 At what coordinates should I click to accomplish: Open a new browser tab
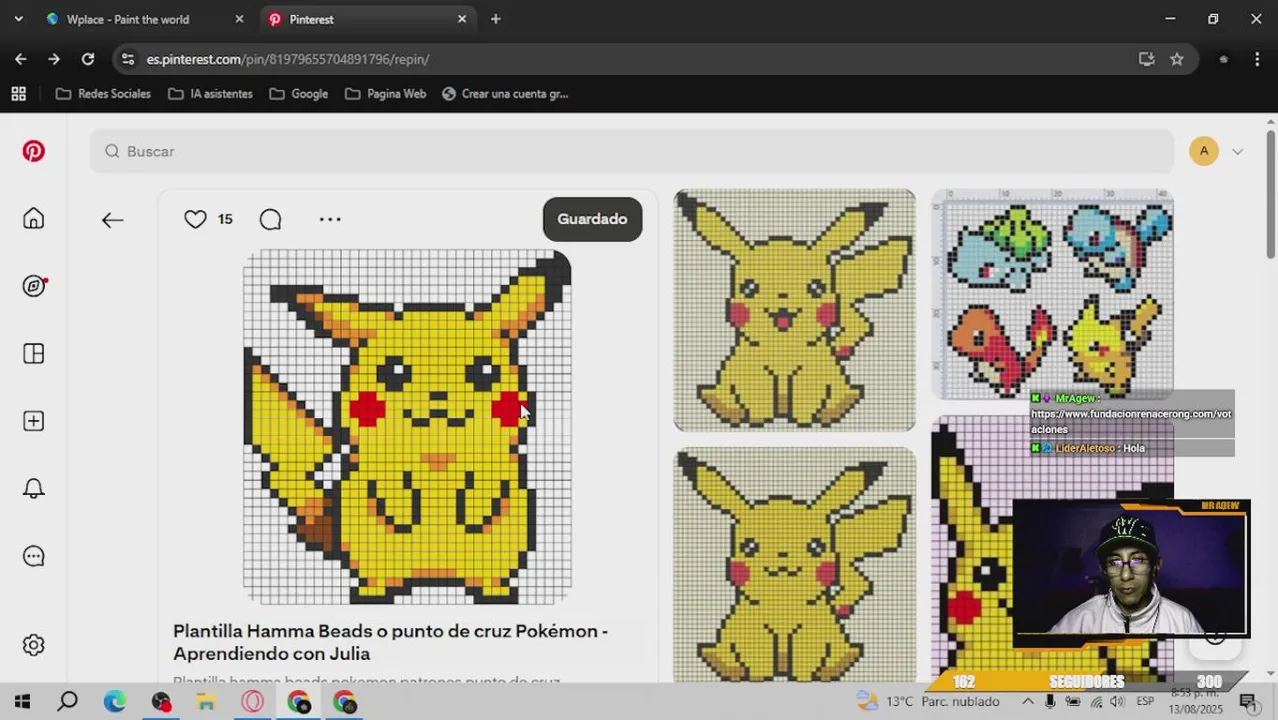click(x=495, y=19)
